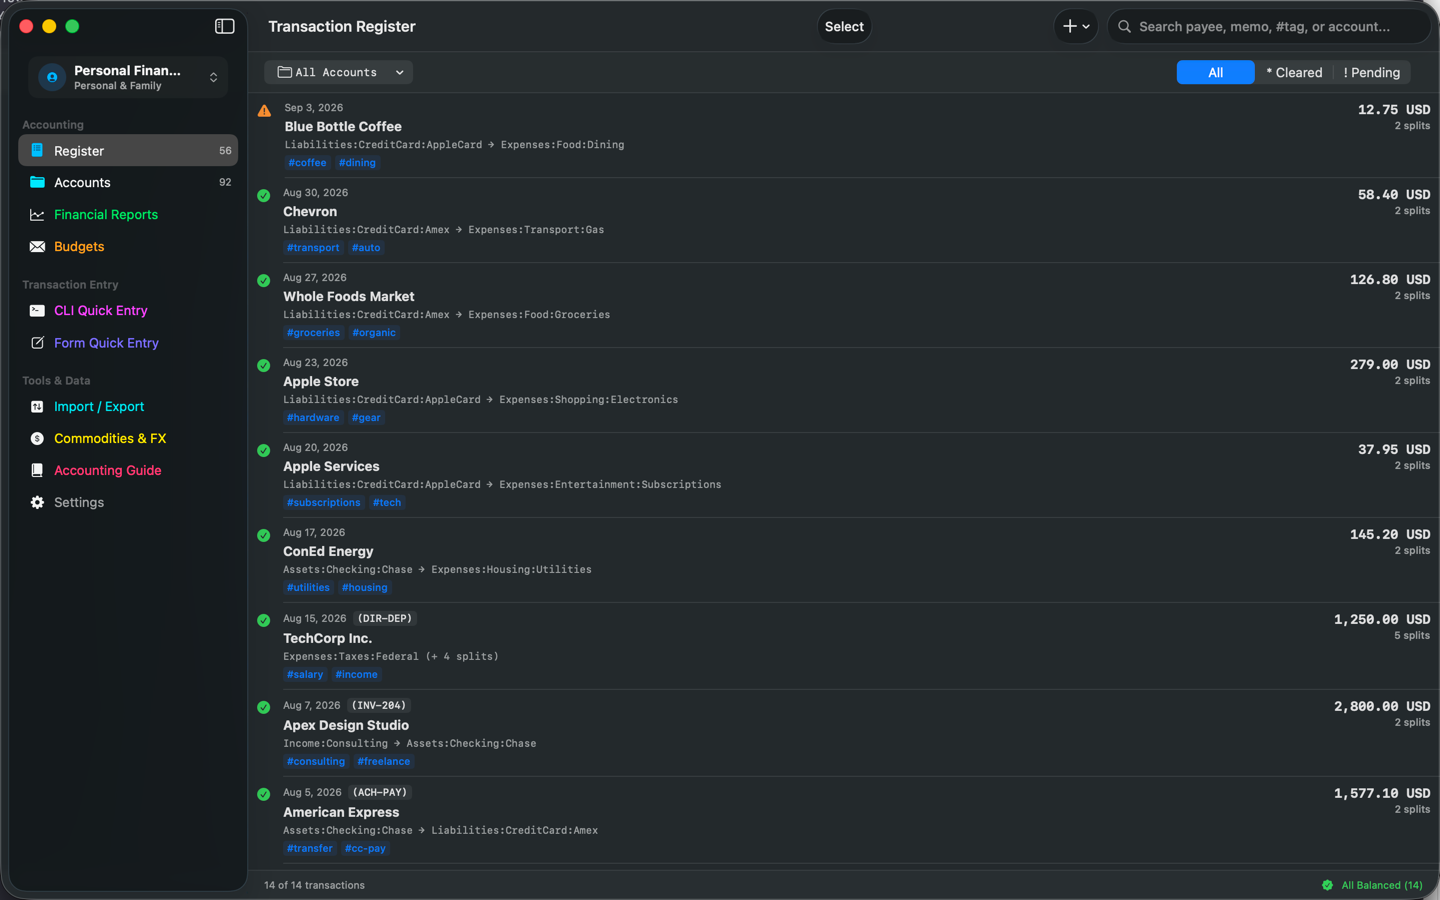Select the TechCorp Inc. payee name

327,638
